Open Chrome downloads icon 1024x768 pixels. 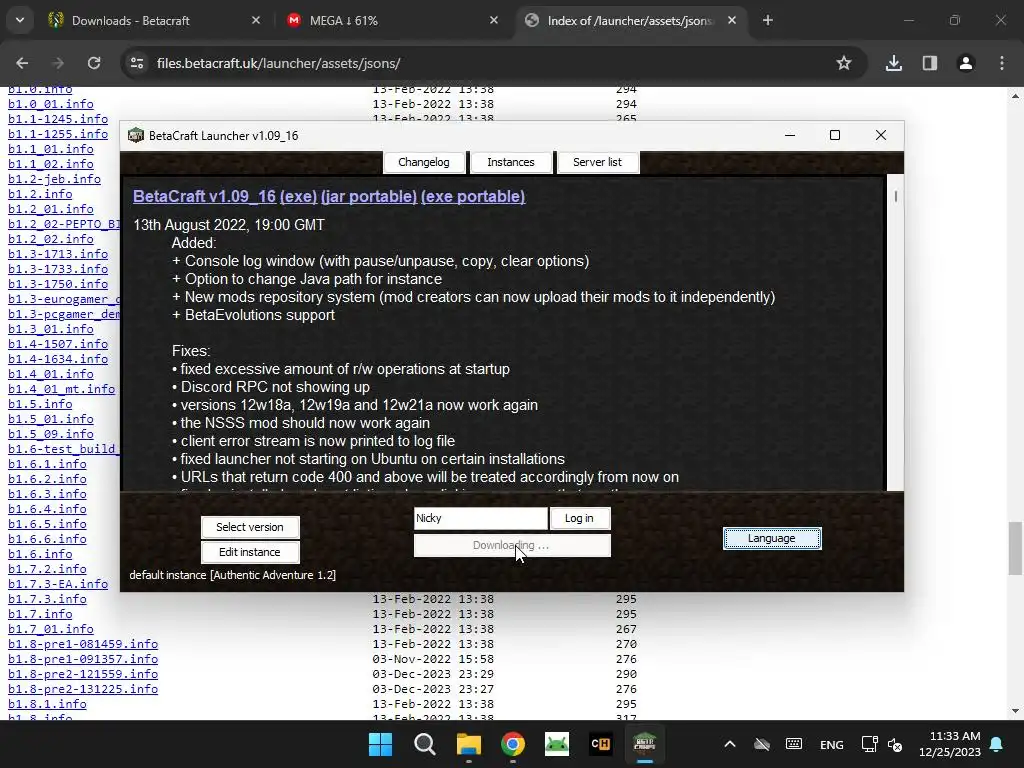pos(894,63)
